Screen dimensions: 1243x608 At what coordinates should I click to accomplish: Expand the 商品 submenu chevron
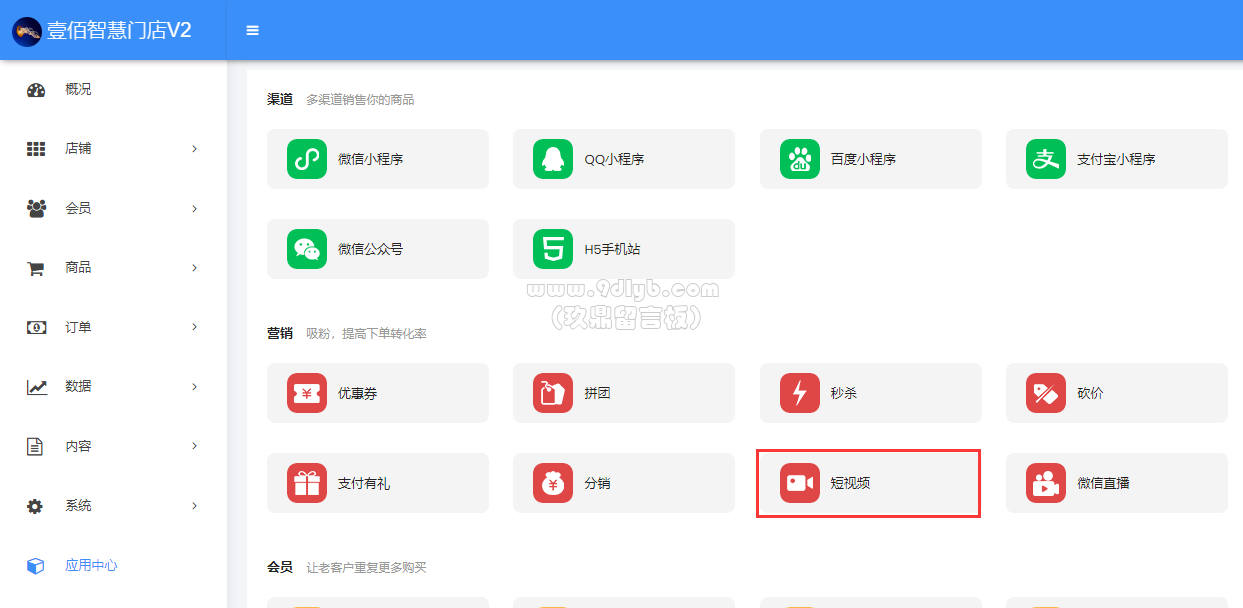195,268
